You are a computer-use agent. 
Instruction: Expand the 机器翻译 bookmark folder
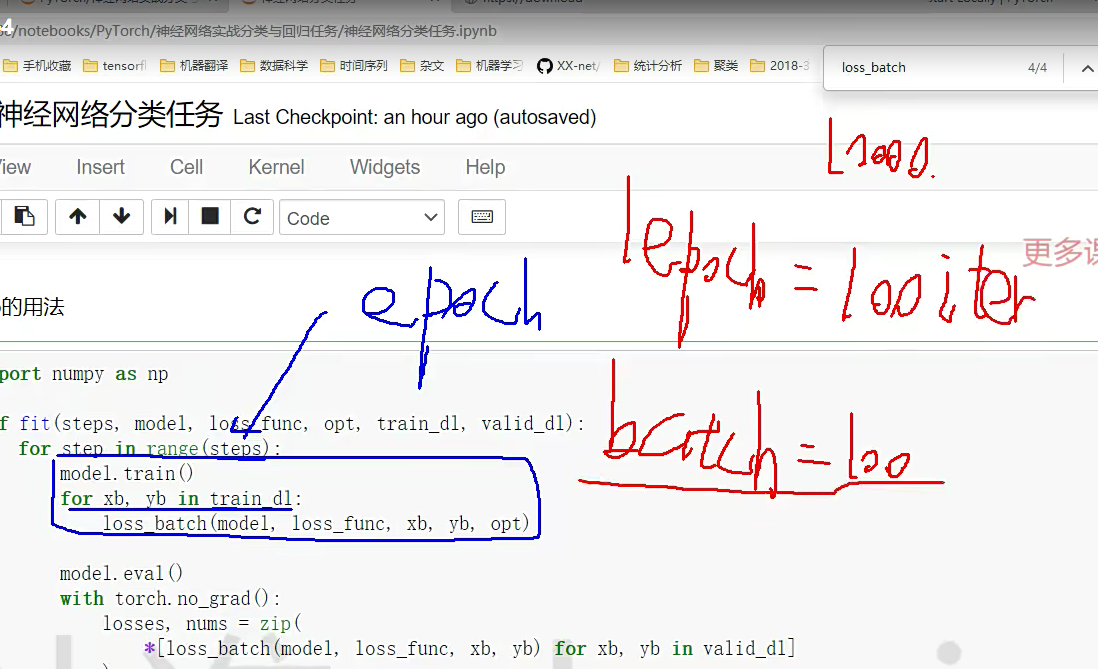click(x=194, y=66)
